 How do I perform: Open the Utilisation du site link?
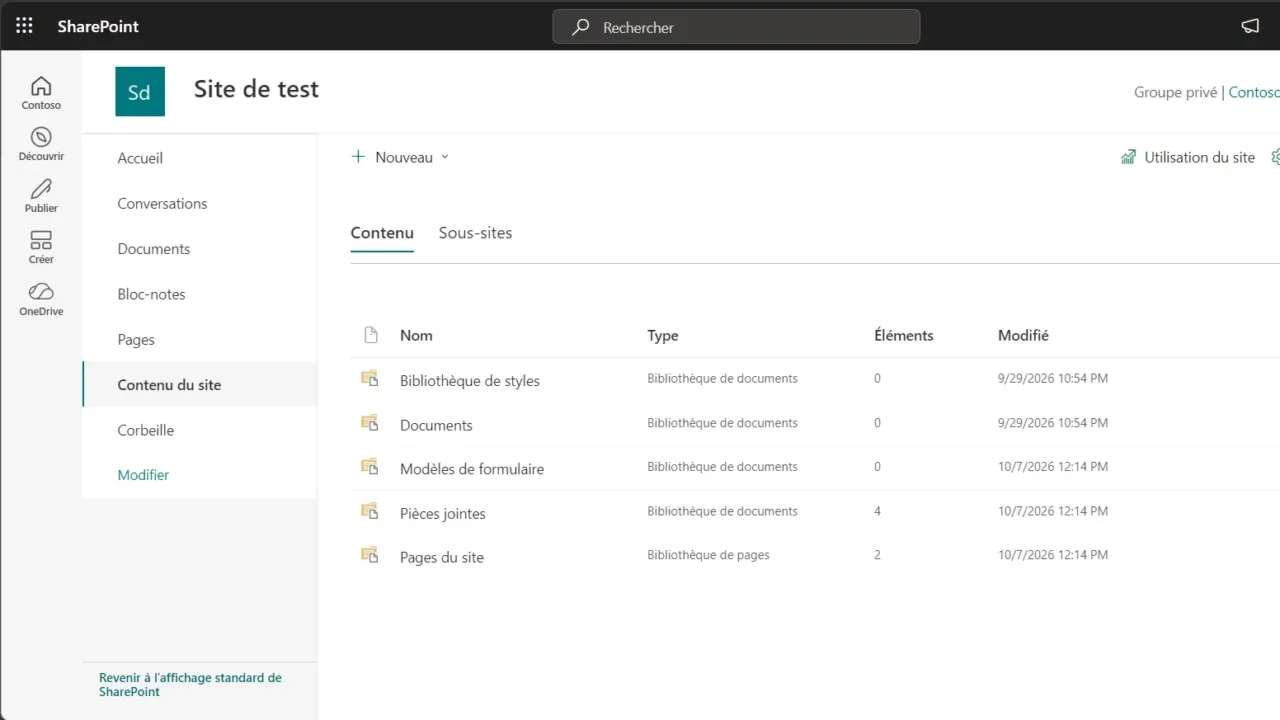[x=1200, y=157]
